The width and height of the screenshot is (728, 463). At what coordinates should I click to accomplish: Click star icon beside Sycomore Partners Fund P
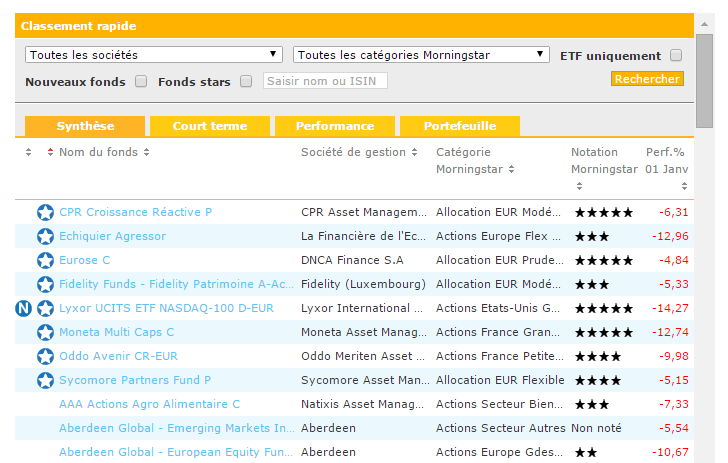coord(45,380)
